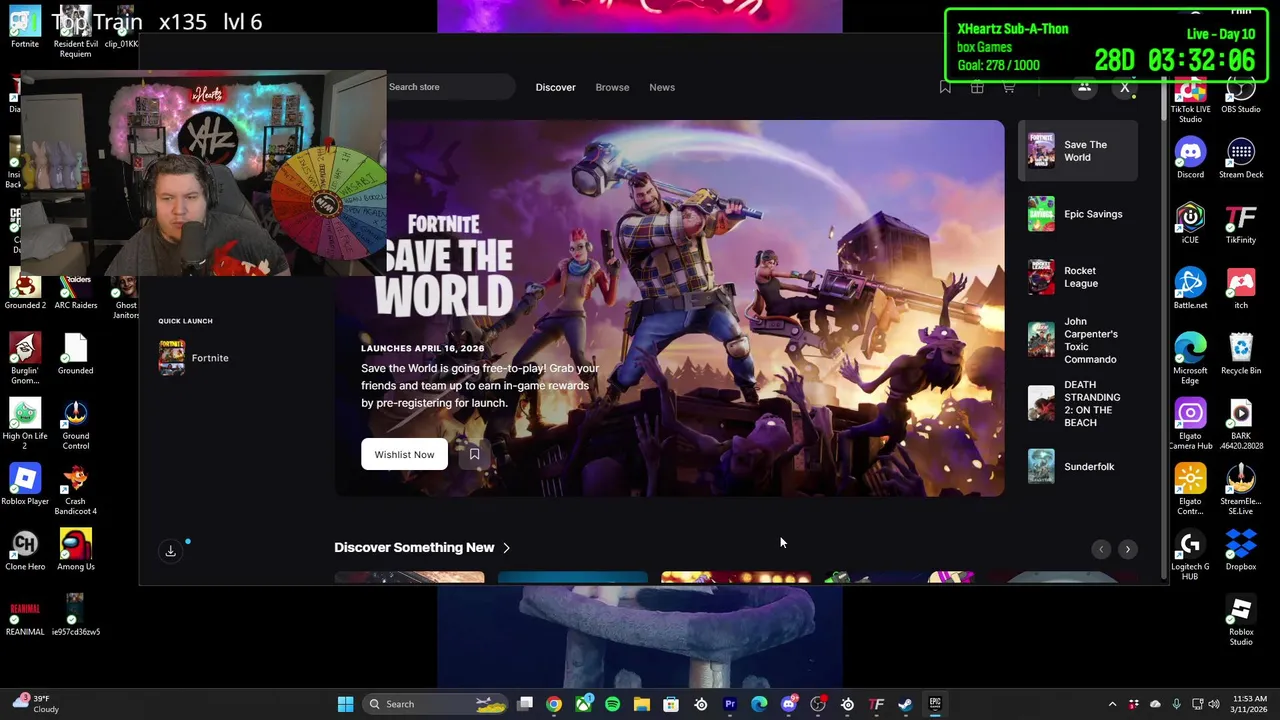Open Google Chrome from taskbar
The height and width of the screenshot is (720, 1280).
(554, 704)
